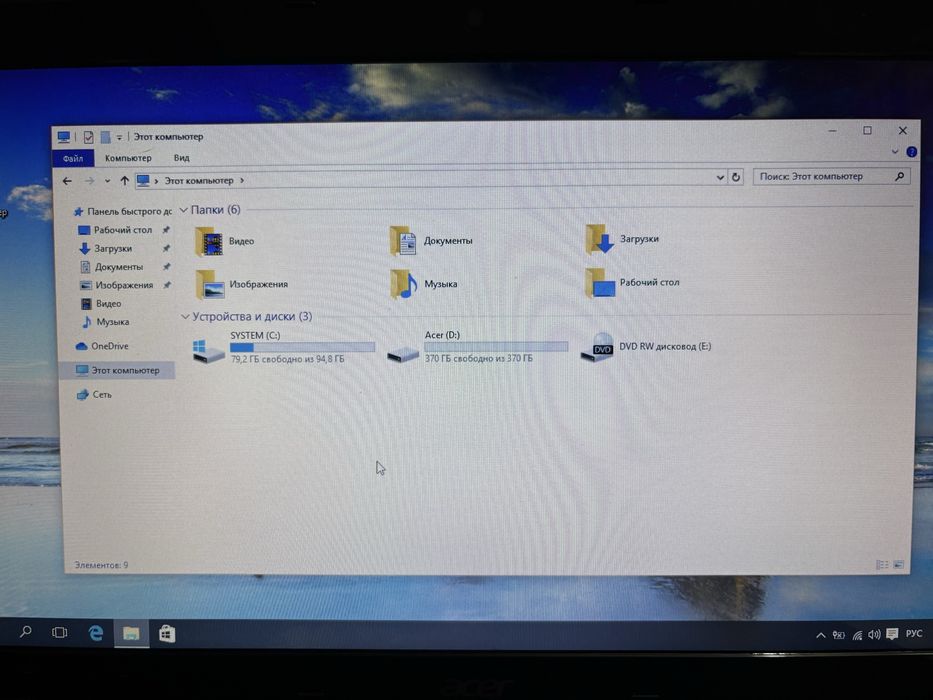The height and width of the screenshot is (700, 933).
Task: Show hidden system tray icons
Action: pos(821,636)
